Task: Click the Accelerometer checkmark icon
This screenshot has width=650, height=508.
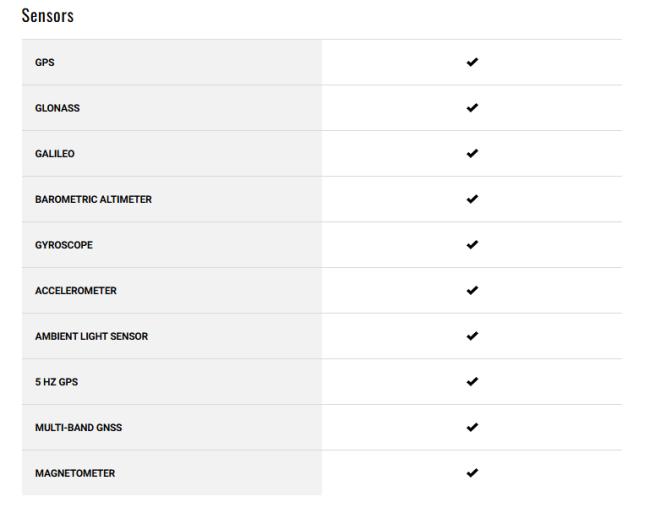Action: 472,290
